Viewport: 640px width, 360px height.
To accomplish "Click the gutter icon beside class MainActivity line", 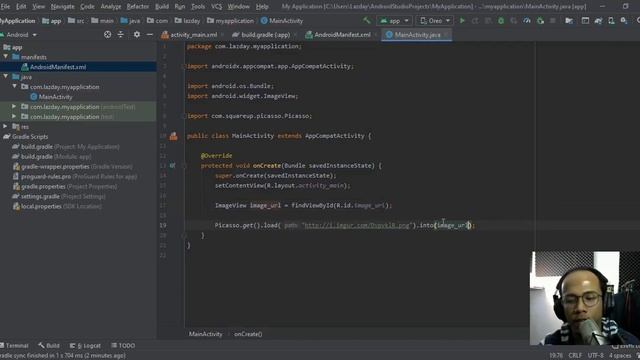I will pyautogui.click(x=173, y=136).
